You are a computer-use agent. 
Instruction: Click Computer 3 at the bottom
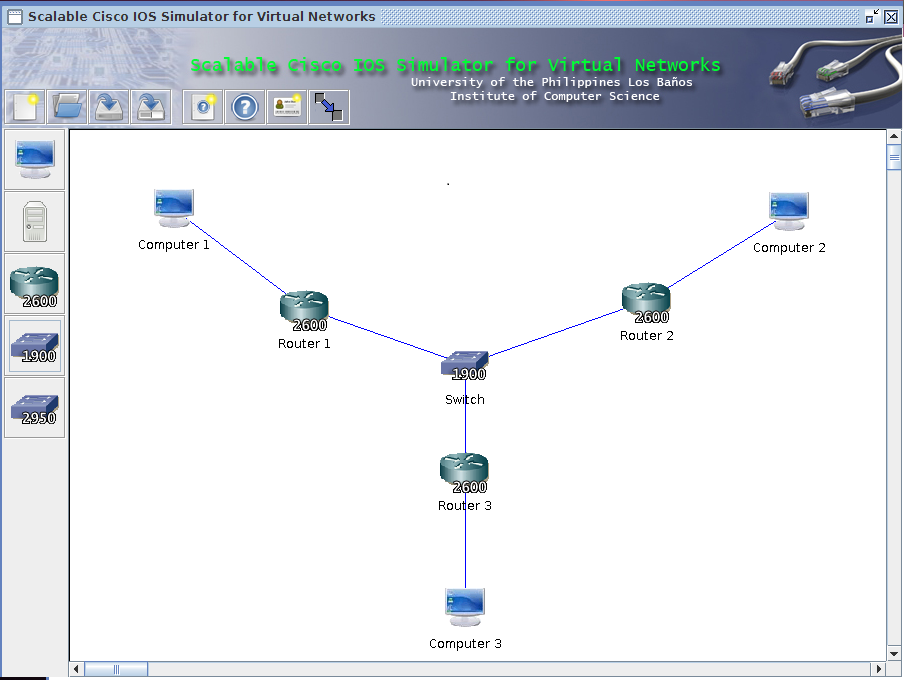tap(465, 602)
